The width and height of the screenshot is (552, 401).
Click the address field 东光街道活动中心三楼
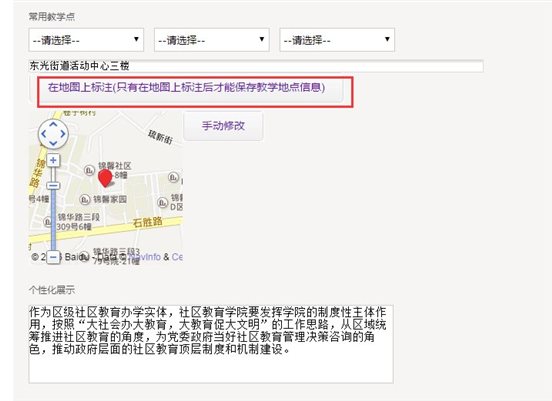(x=256, y=66)
